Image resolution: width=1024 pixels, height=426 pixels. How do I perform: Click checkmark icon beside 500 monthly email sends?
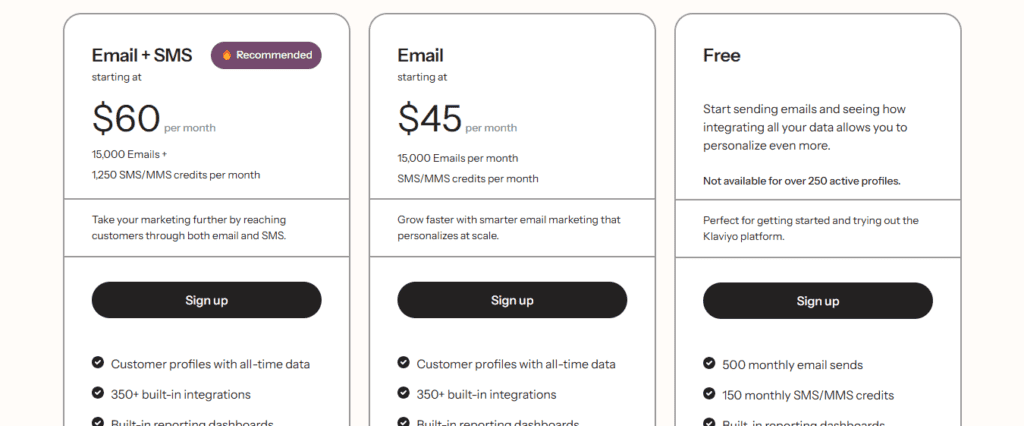[709, 363]
